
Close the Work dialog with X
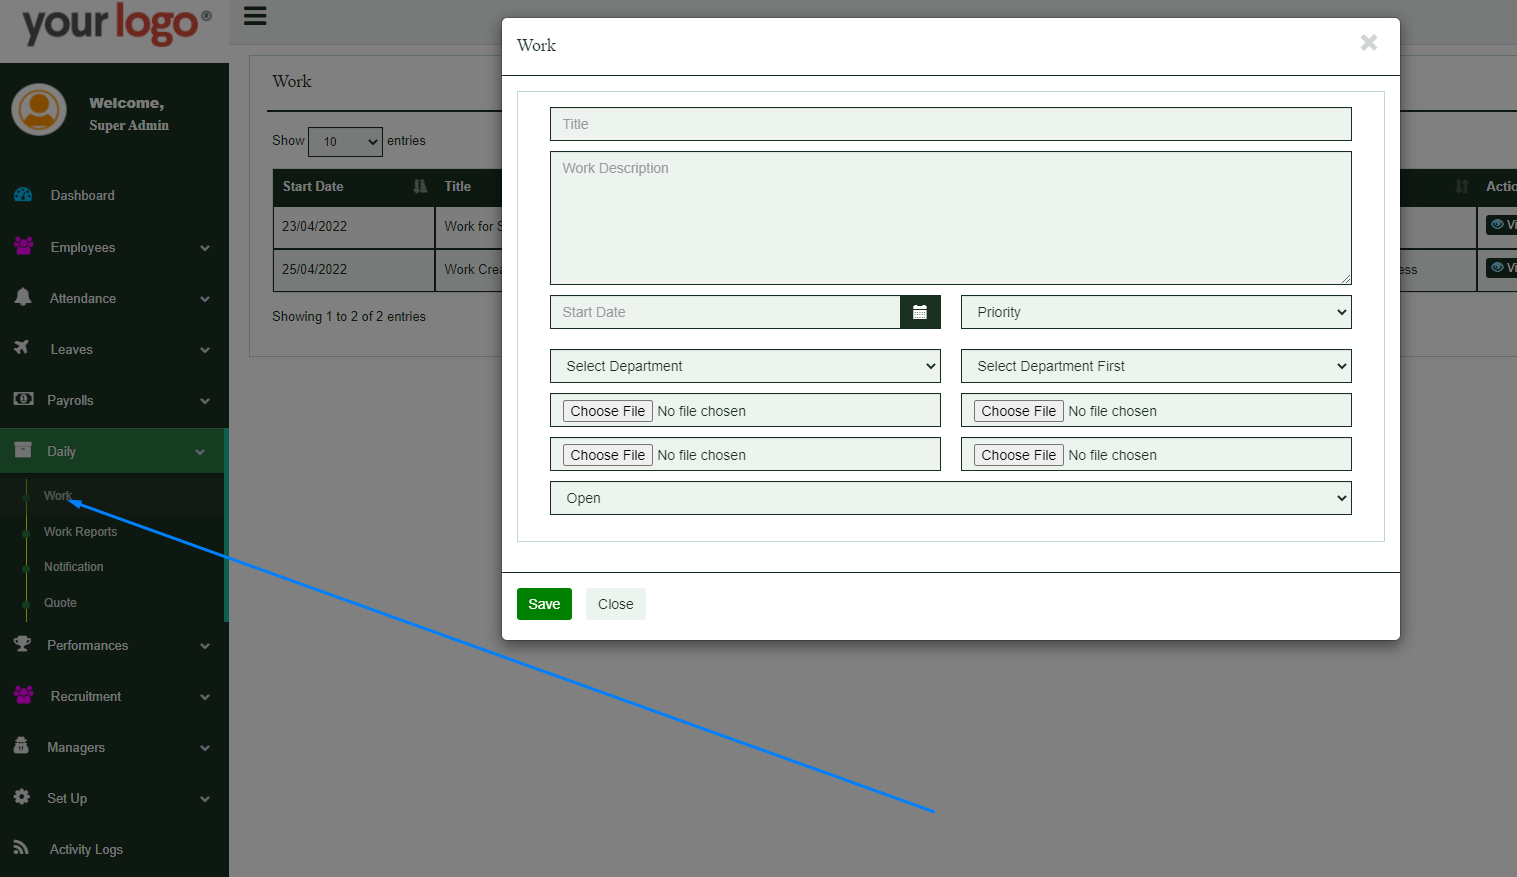1369,42
